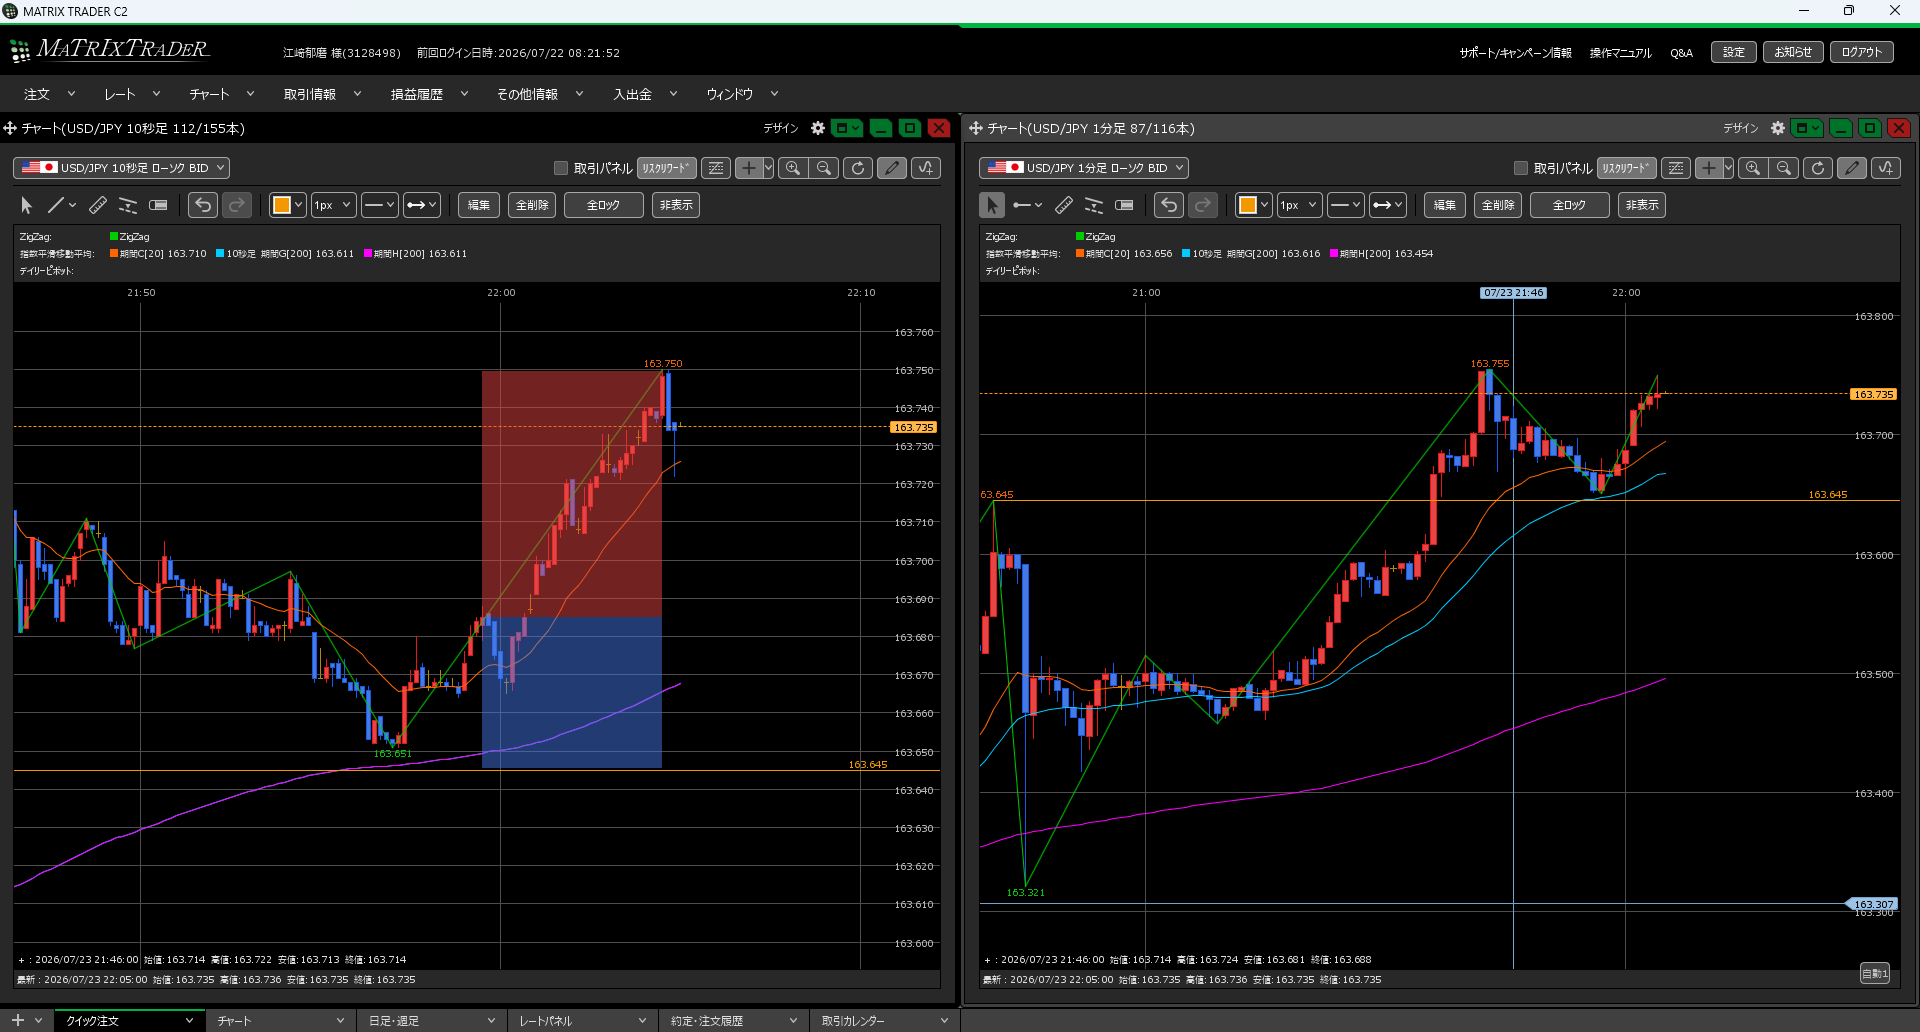This screenshot has height=1032, width=1920.
Task: Open the 入出金 menu
Action: tap(645, 94)
